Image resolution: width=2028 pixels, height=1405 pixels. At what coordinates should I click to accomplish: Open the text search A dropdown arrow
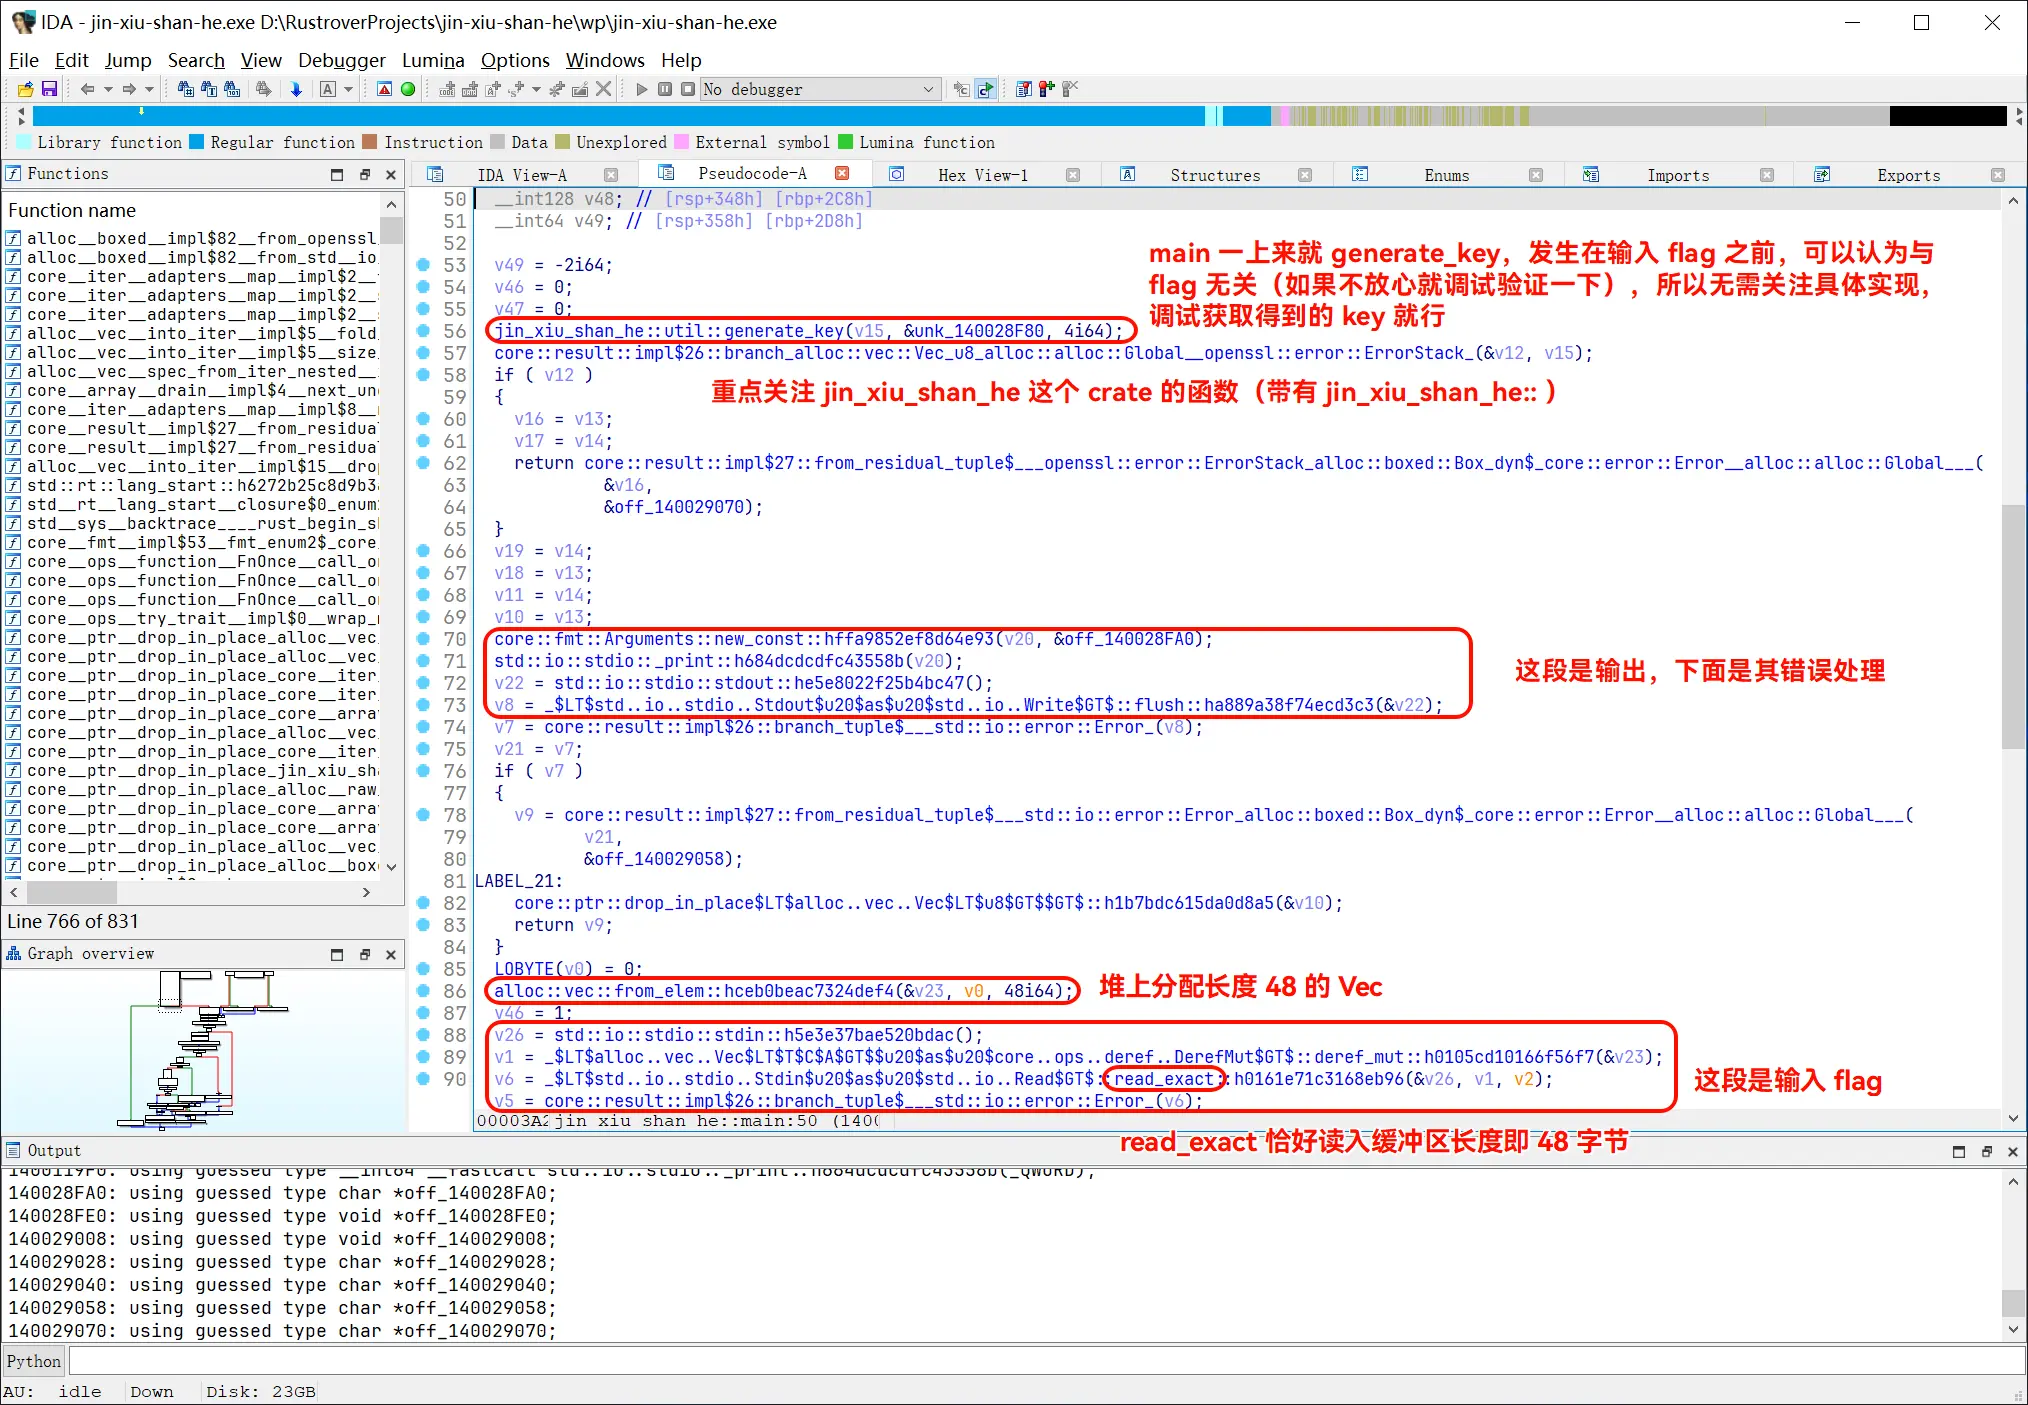click(348, 89)
